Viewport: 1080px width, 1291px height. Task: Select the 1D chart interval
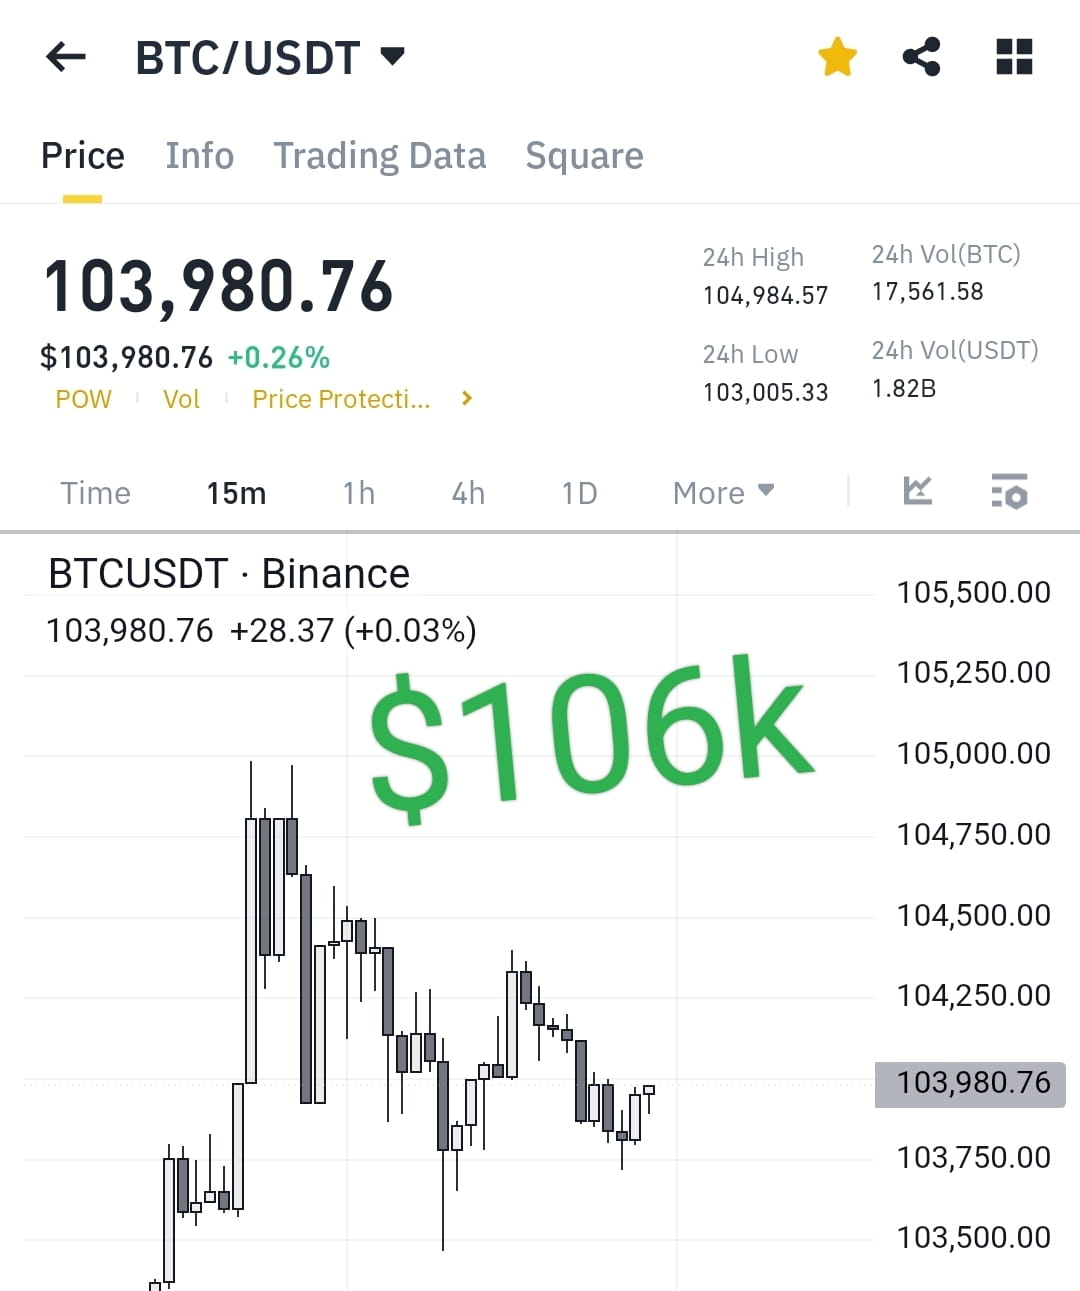click(579, 493)
